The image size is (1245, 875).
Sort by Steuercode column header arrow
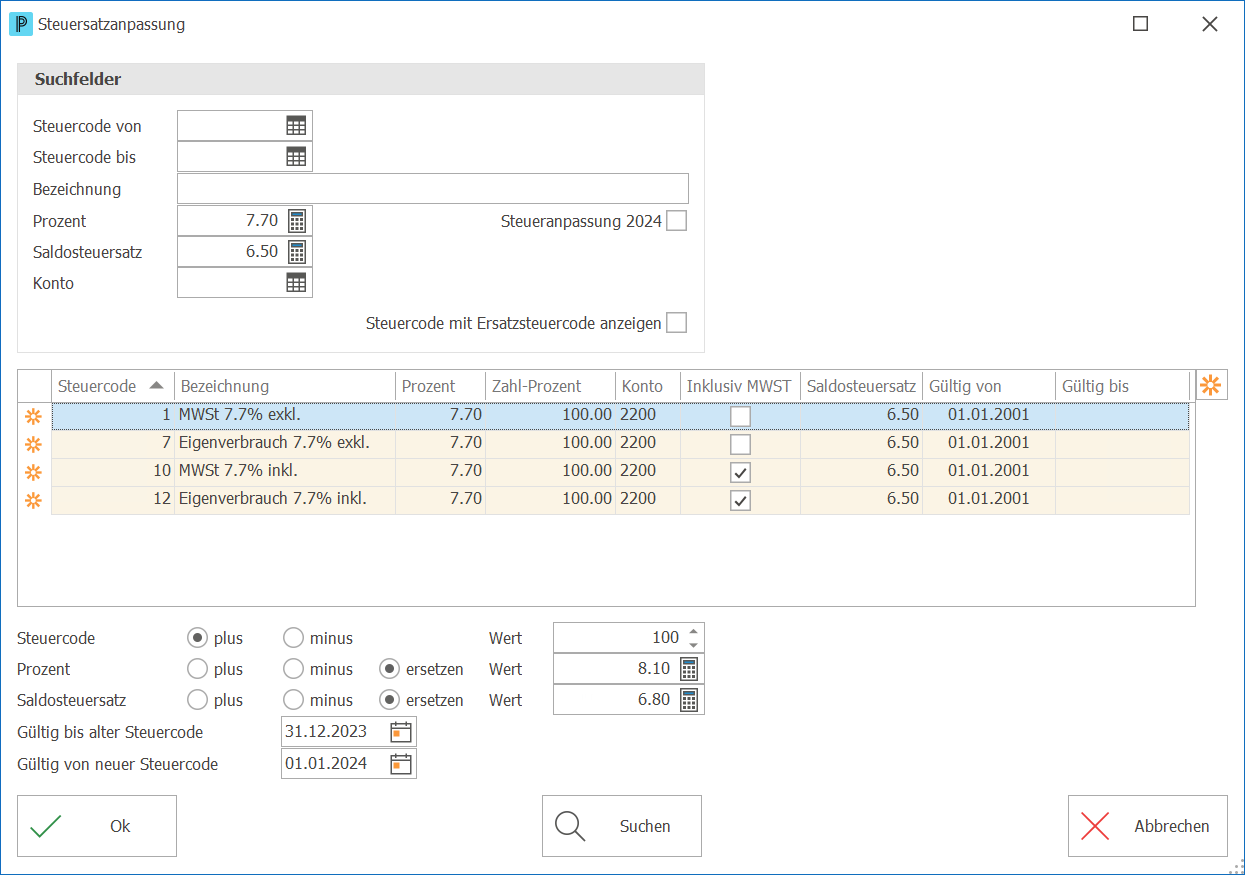point(156,385)
